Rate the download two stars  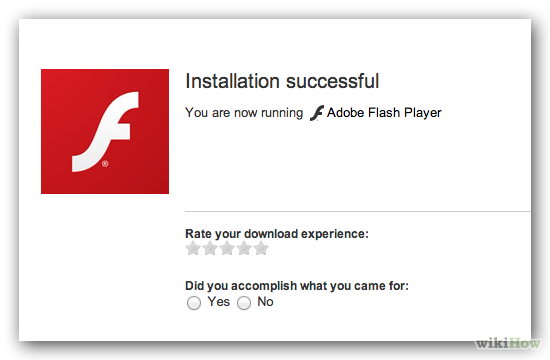[x=210, y=248]
